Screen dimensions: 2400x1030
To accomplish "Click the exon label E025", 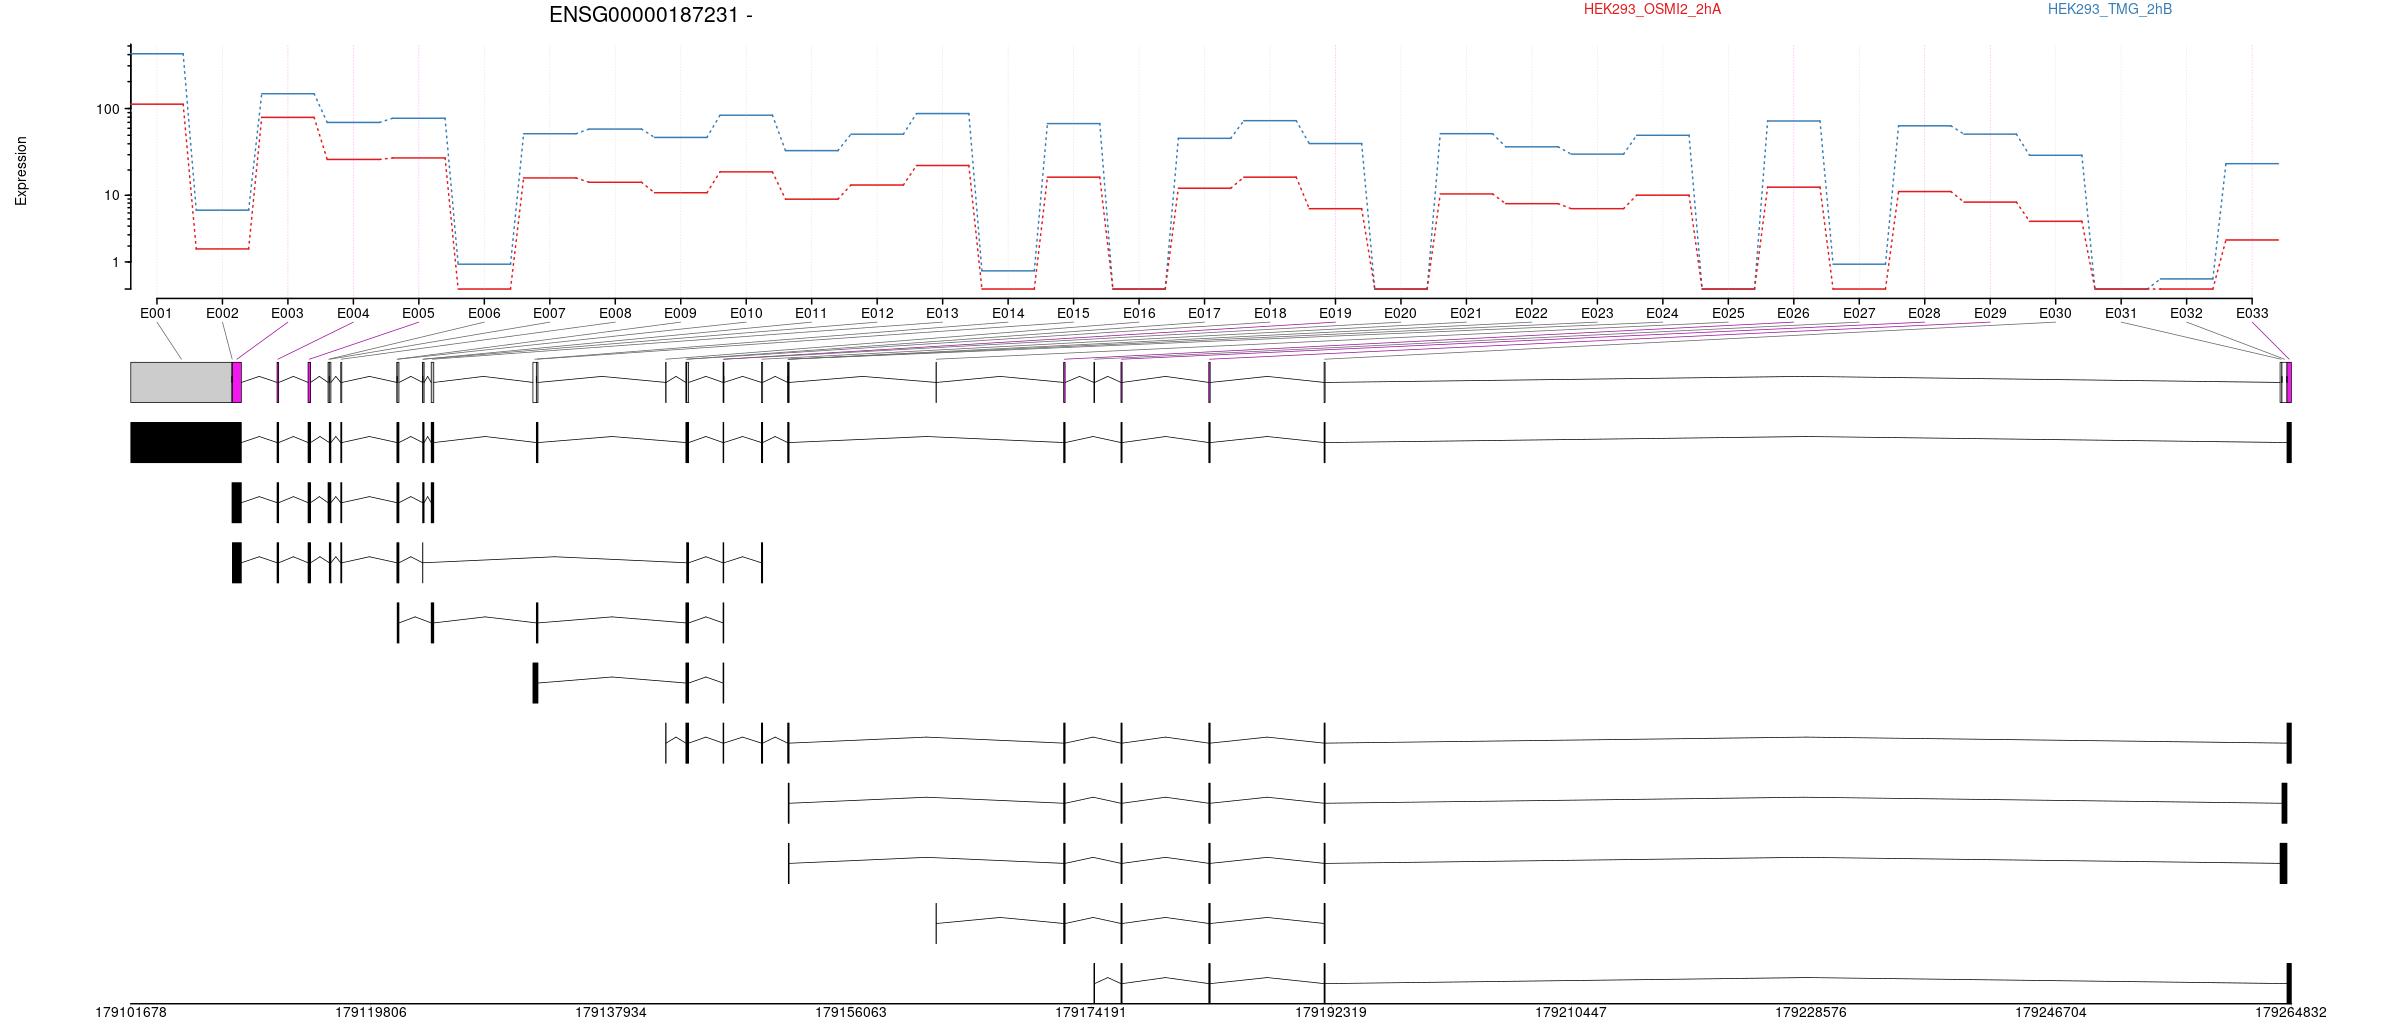I will tap(1728, 313).
